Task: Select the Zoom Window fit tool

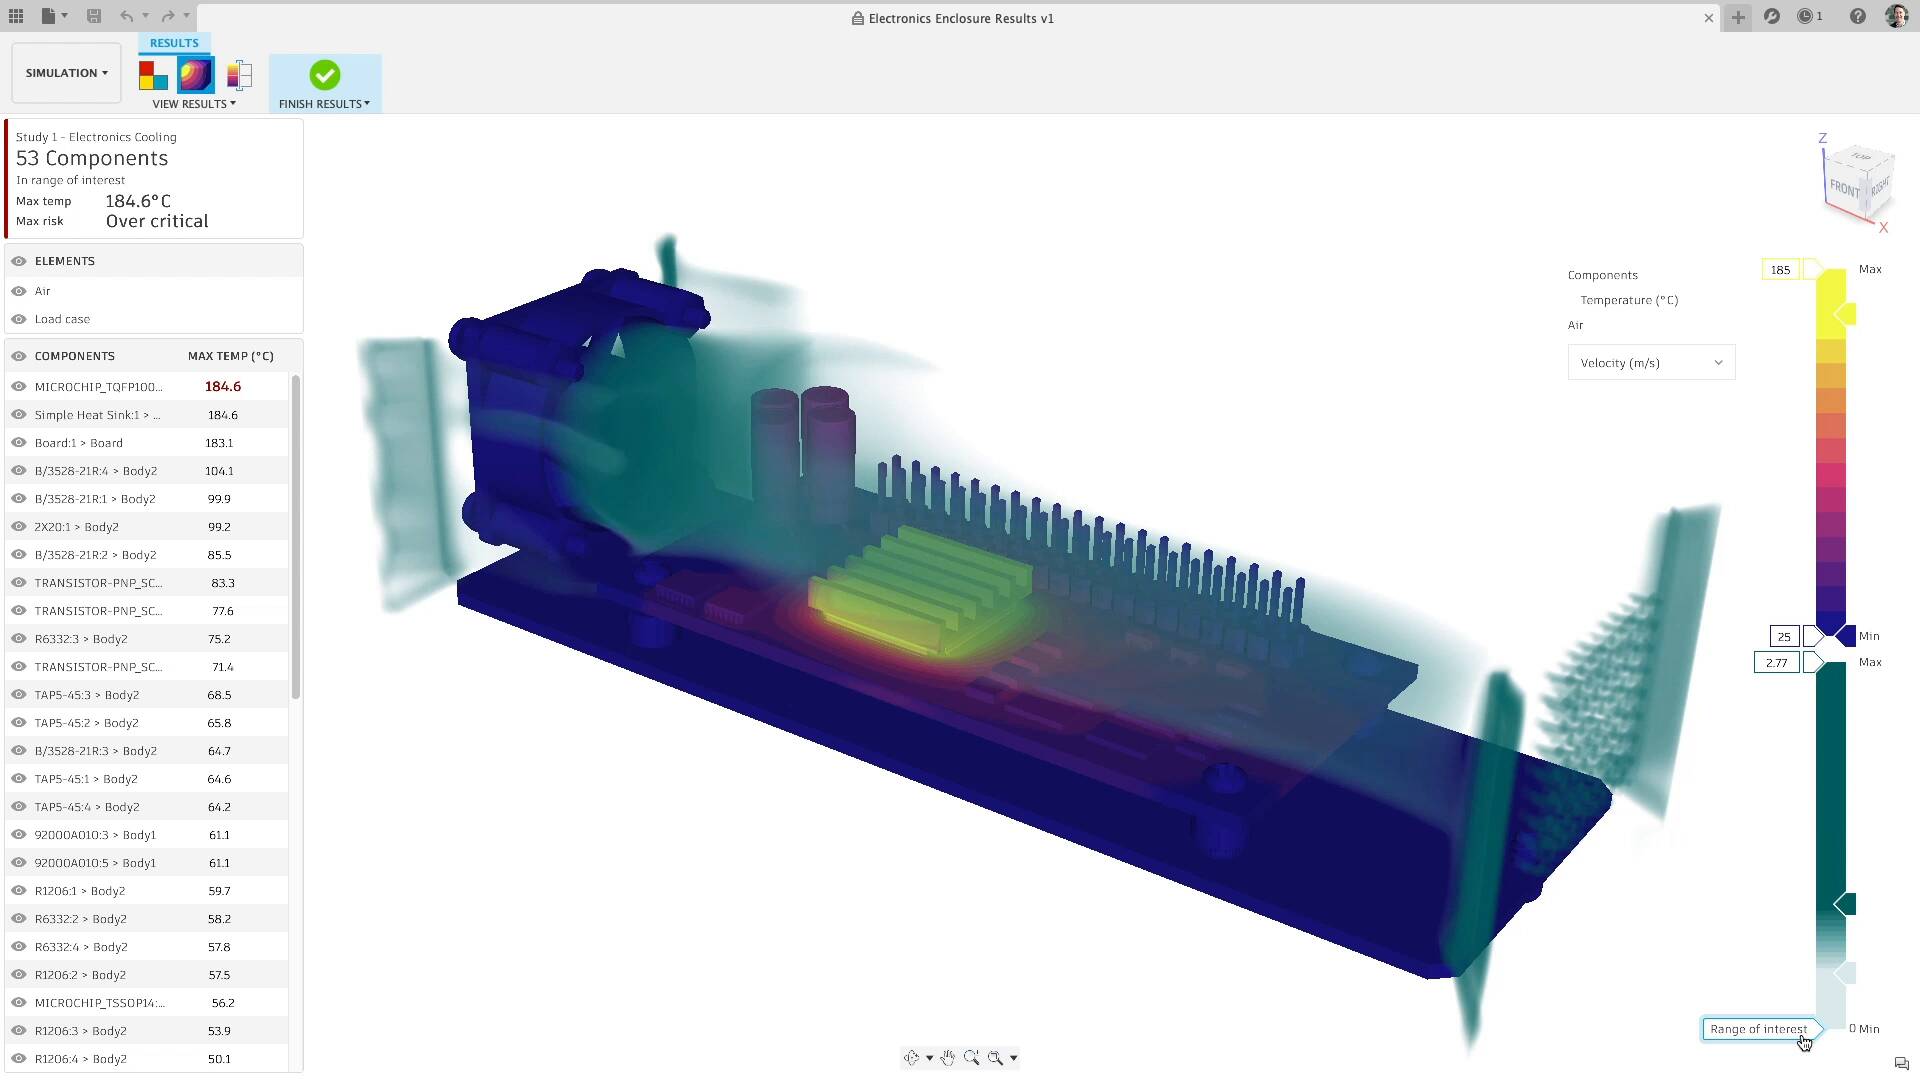Action: click(995, 1058)
